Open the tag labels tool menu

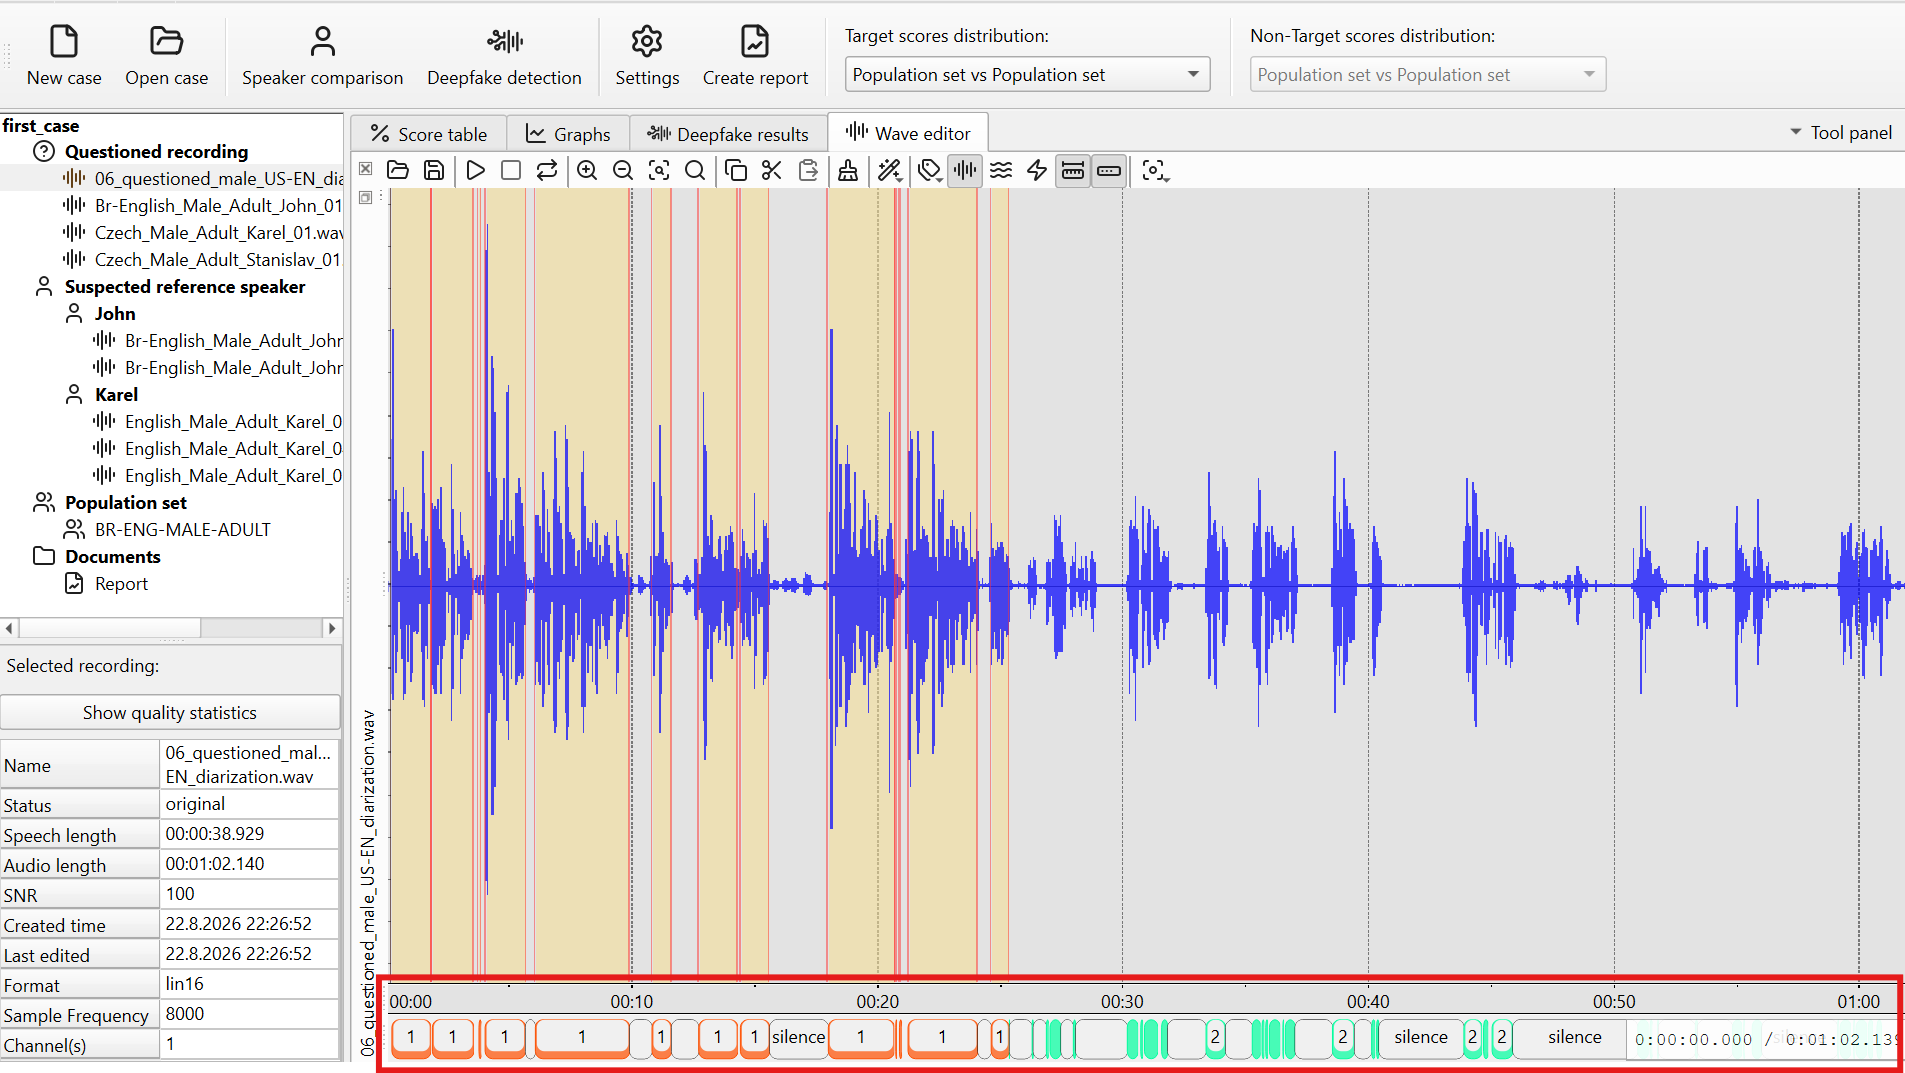tap(930, 170)
